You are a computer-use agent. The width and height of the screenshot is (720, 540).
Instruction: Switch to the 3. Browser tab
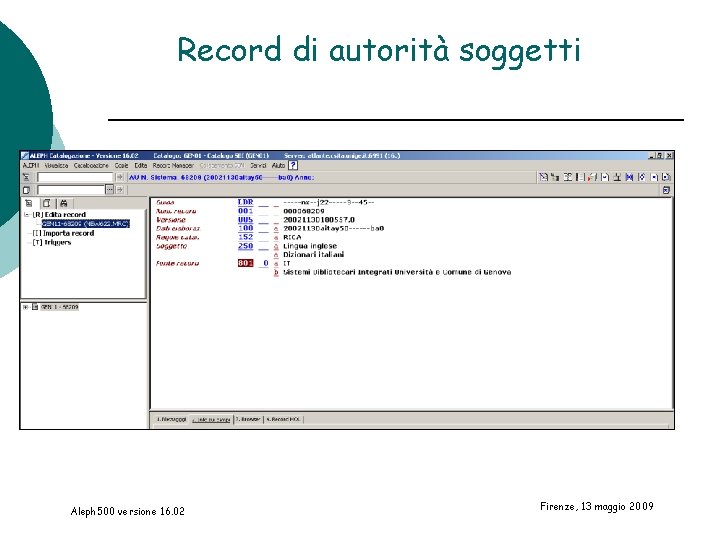click(248, 419)
